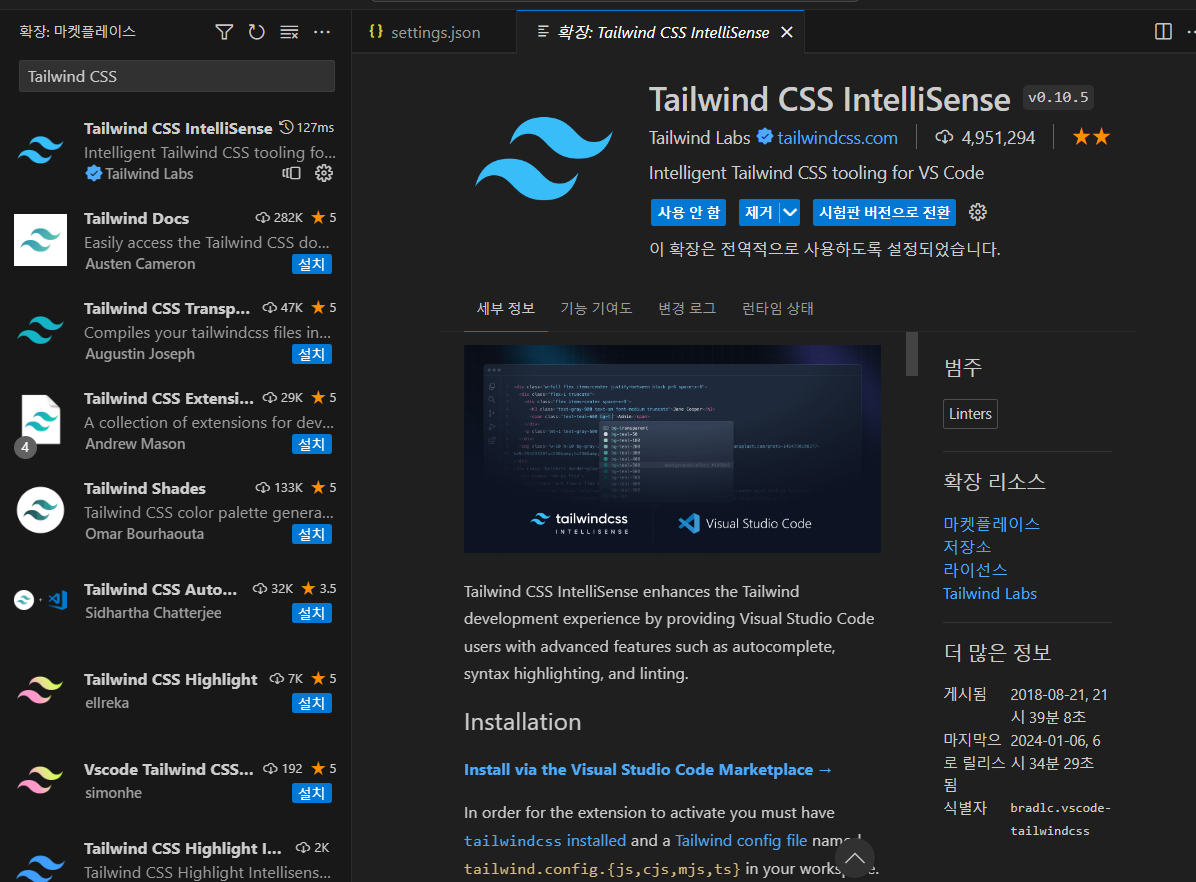Click Vscode Tailwind CSS simonhe icon
Viewport: 1196px width, 882px height.
point(40,780)
